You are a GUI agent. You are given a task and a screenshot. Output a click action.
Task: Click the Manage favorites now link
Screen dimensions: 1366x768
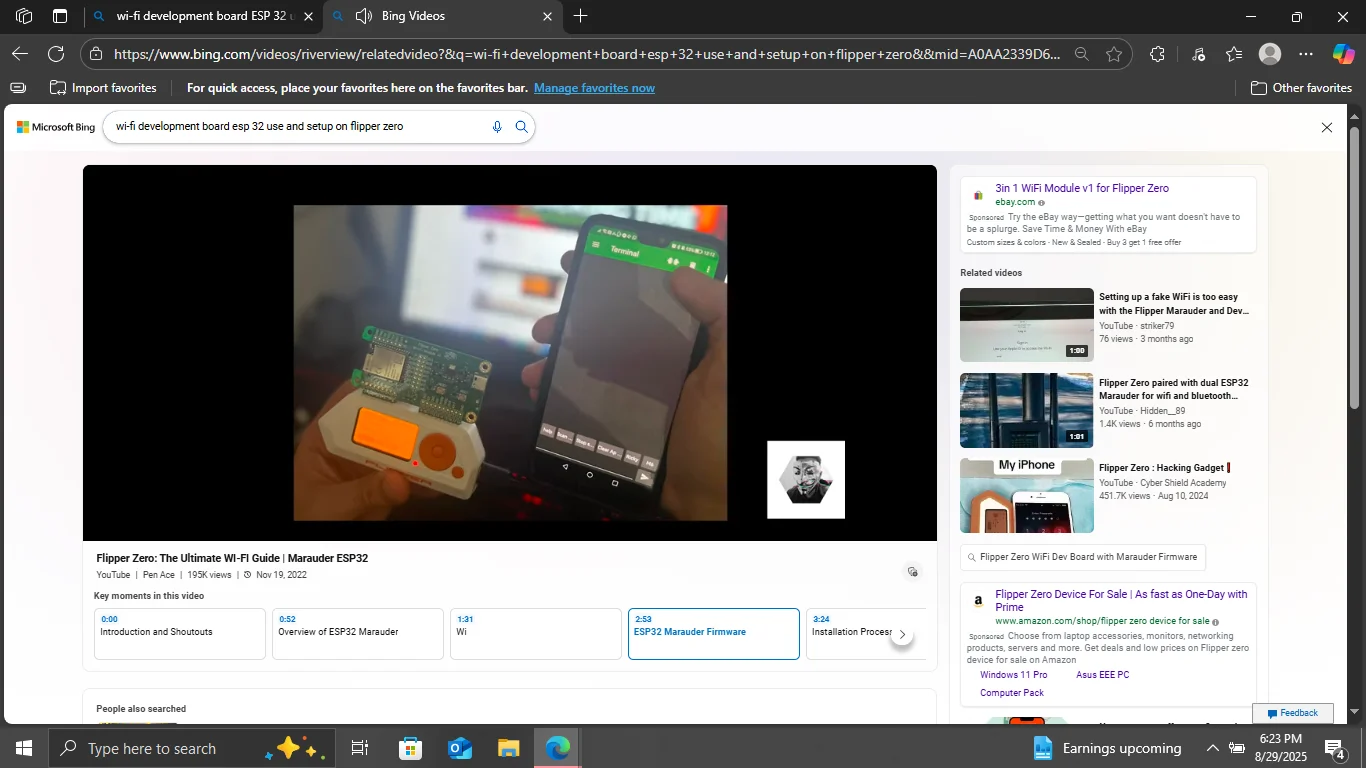coord(594,88)
